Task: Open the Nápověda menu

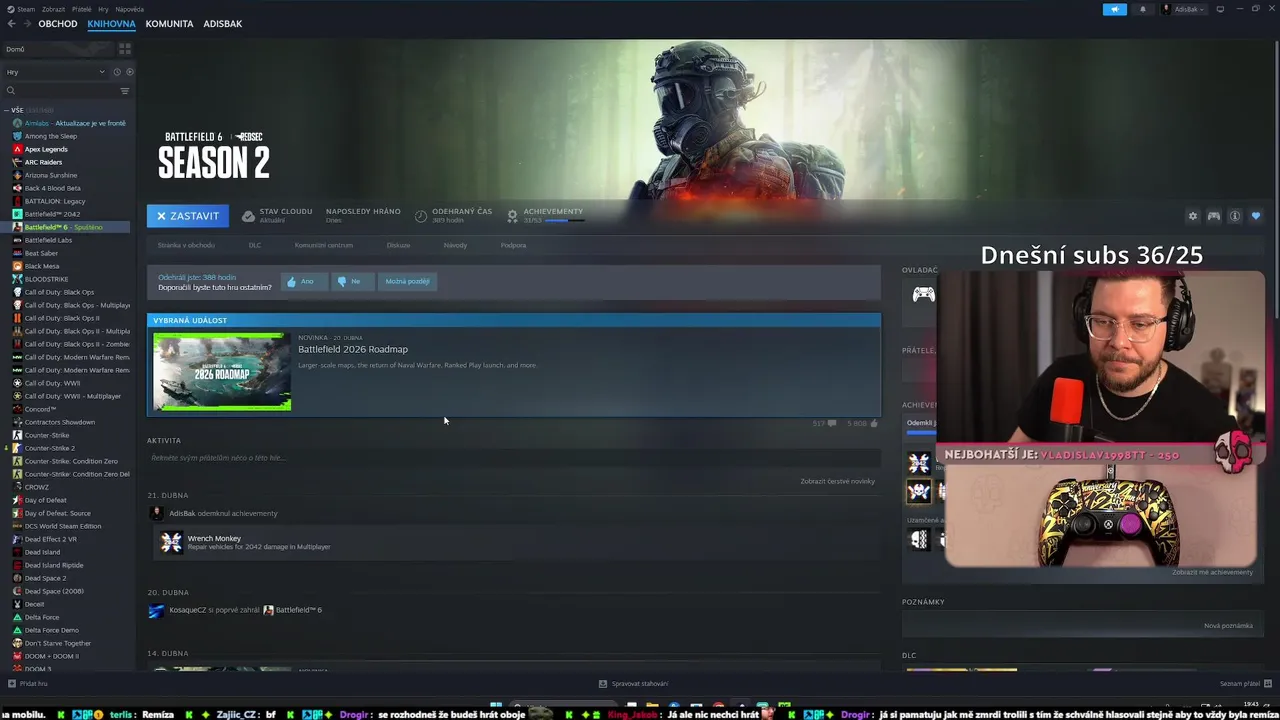Action: pyautogui.click(x=129, y=9)
